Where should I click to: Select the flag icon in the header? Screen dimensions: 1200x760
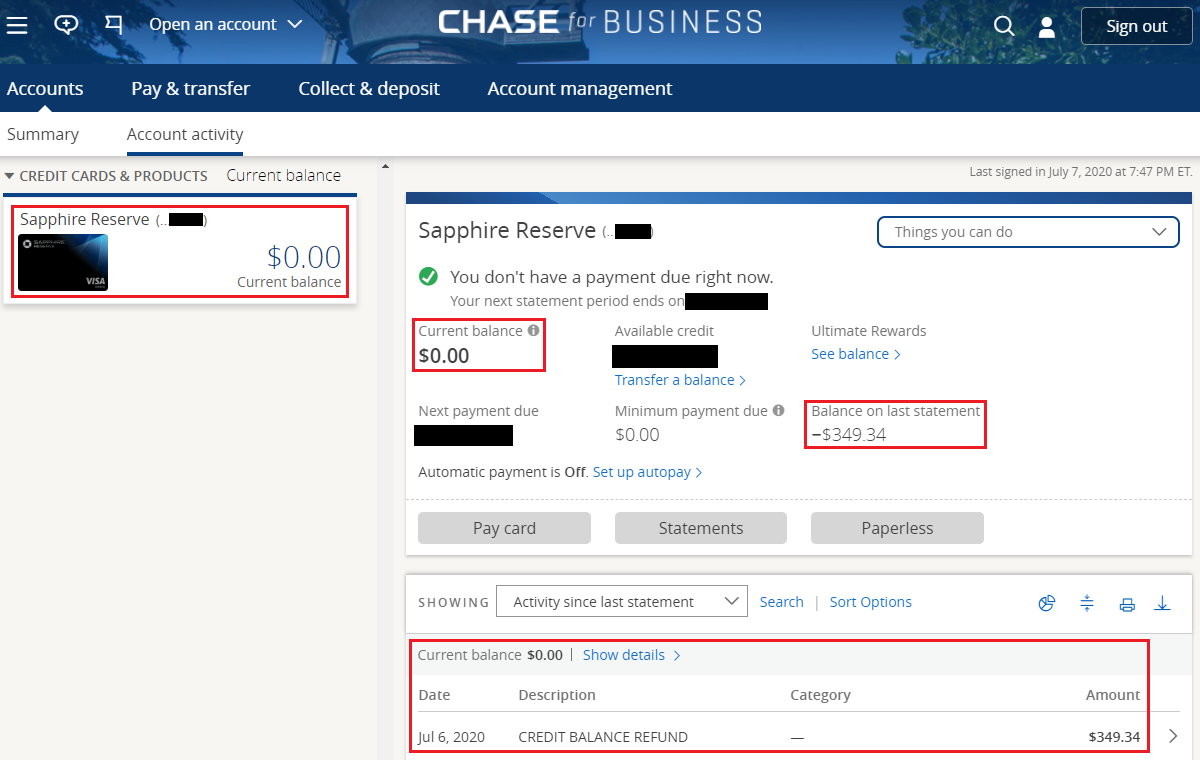click(113, 25)
